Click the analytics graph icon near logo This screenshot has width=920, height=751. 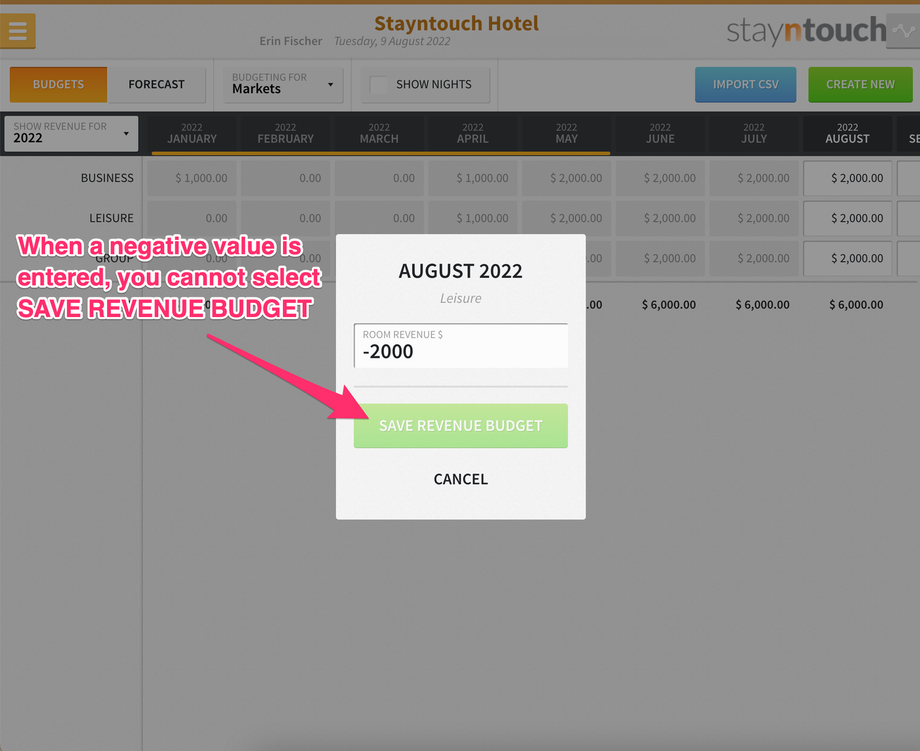click(903, 31)
